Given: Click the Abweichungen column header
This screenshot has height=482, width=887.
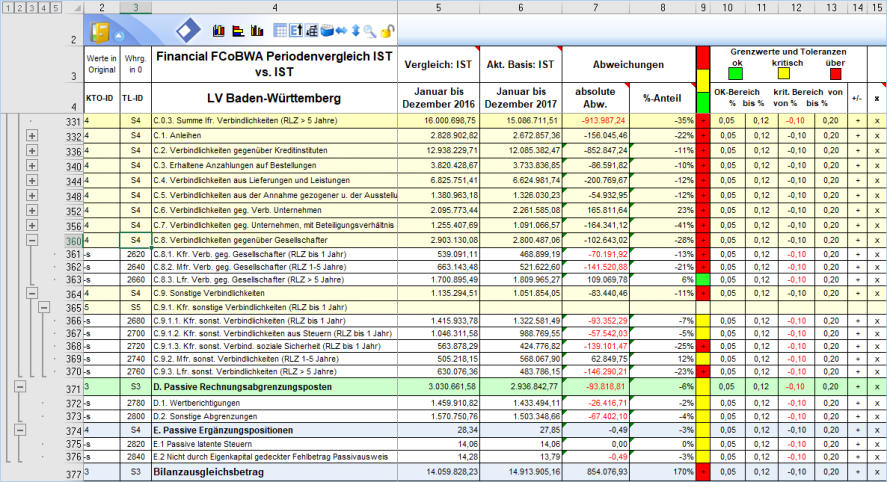Looking at the screenshot, I should click(628, 65).
